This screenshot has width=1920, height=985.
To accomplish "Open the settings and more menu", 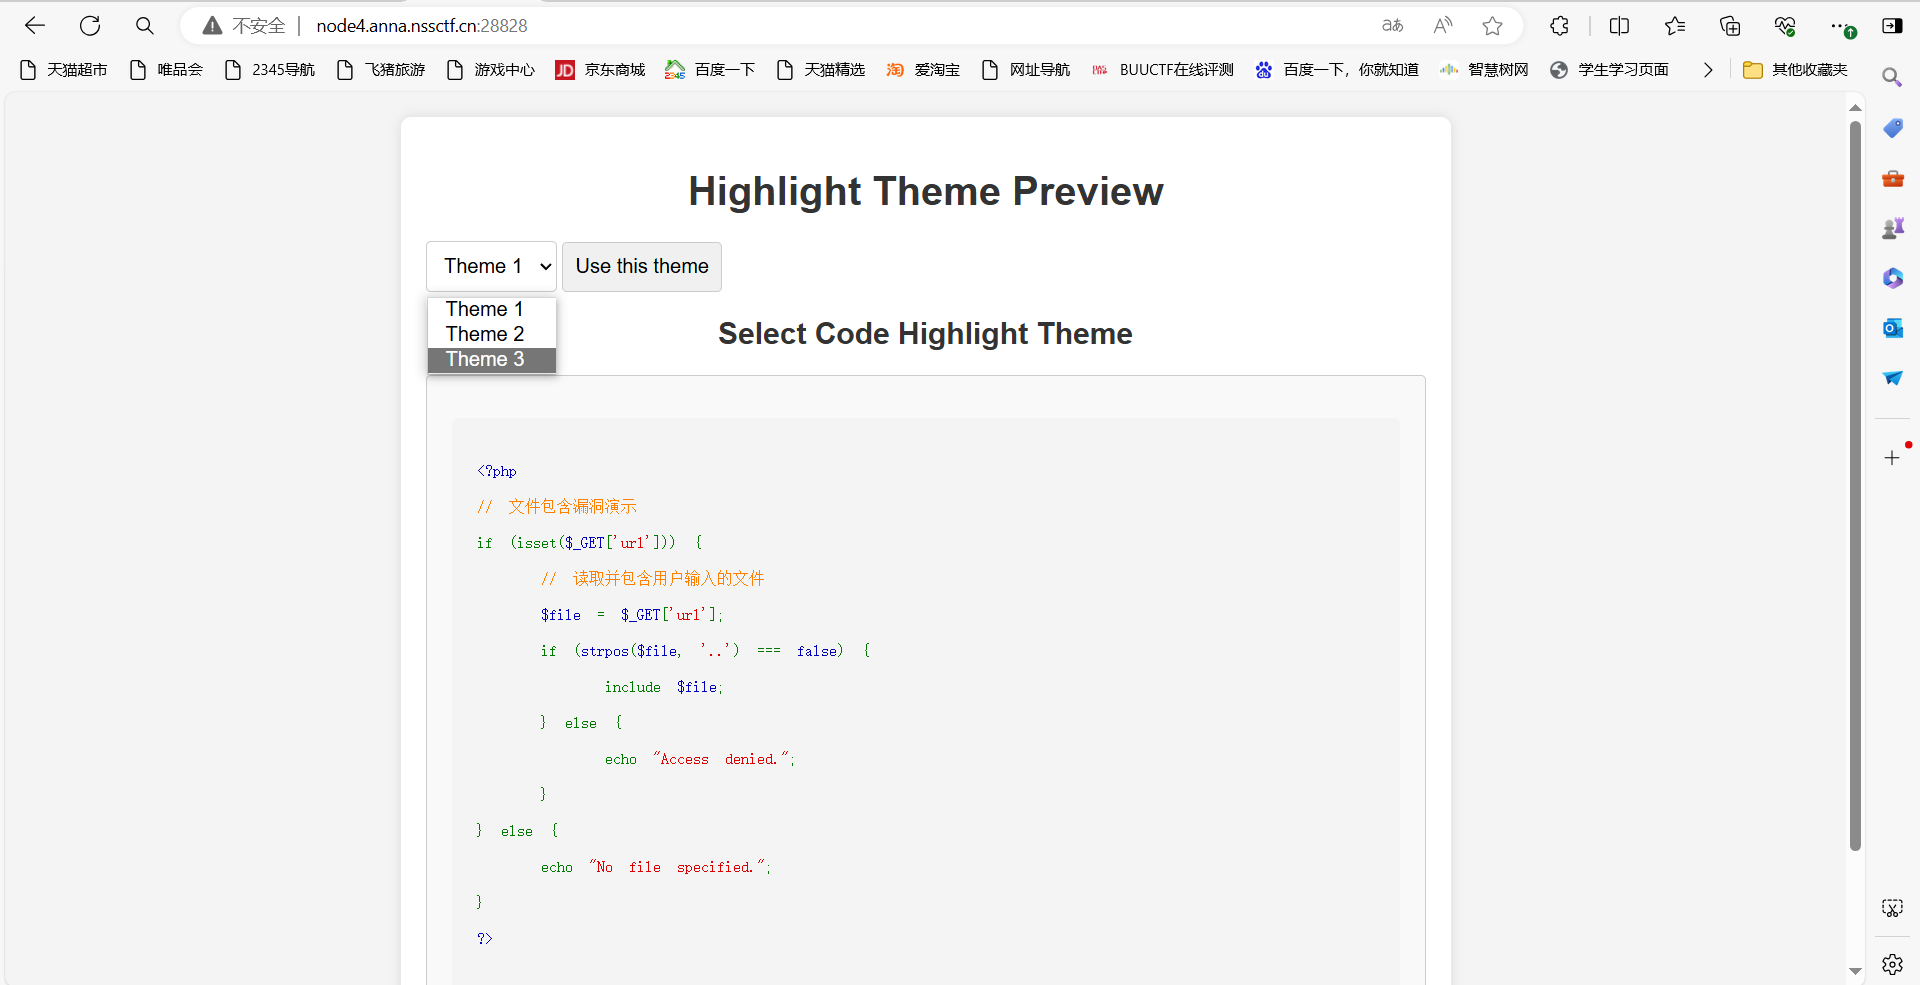I will tap(1841, 26).
